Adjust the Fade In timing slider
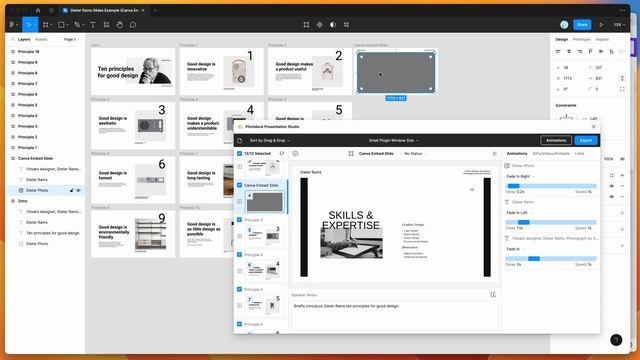Viewport: 640px width, 360px height. tap(551, 259)
